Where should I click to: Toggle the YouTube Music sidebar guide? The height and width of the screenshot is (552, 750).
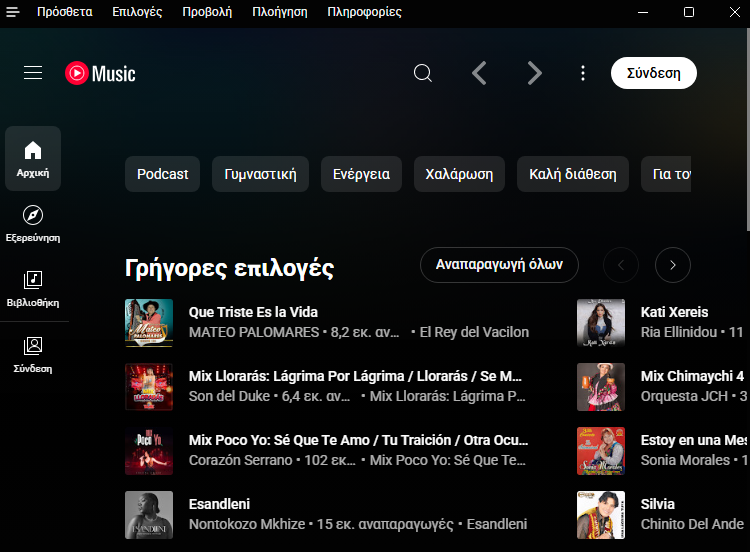33,73
